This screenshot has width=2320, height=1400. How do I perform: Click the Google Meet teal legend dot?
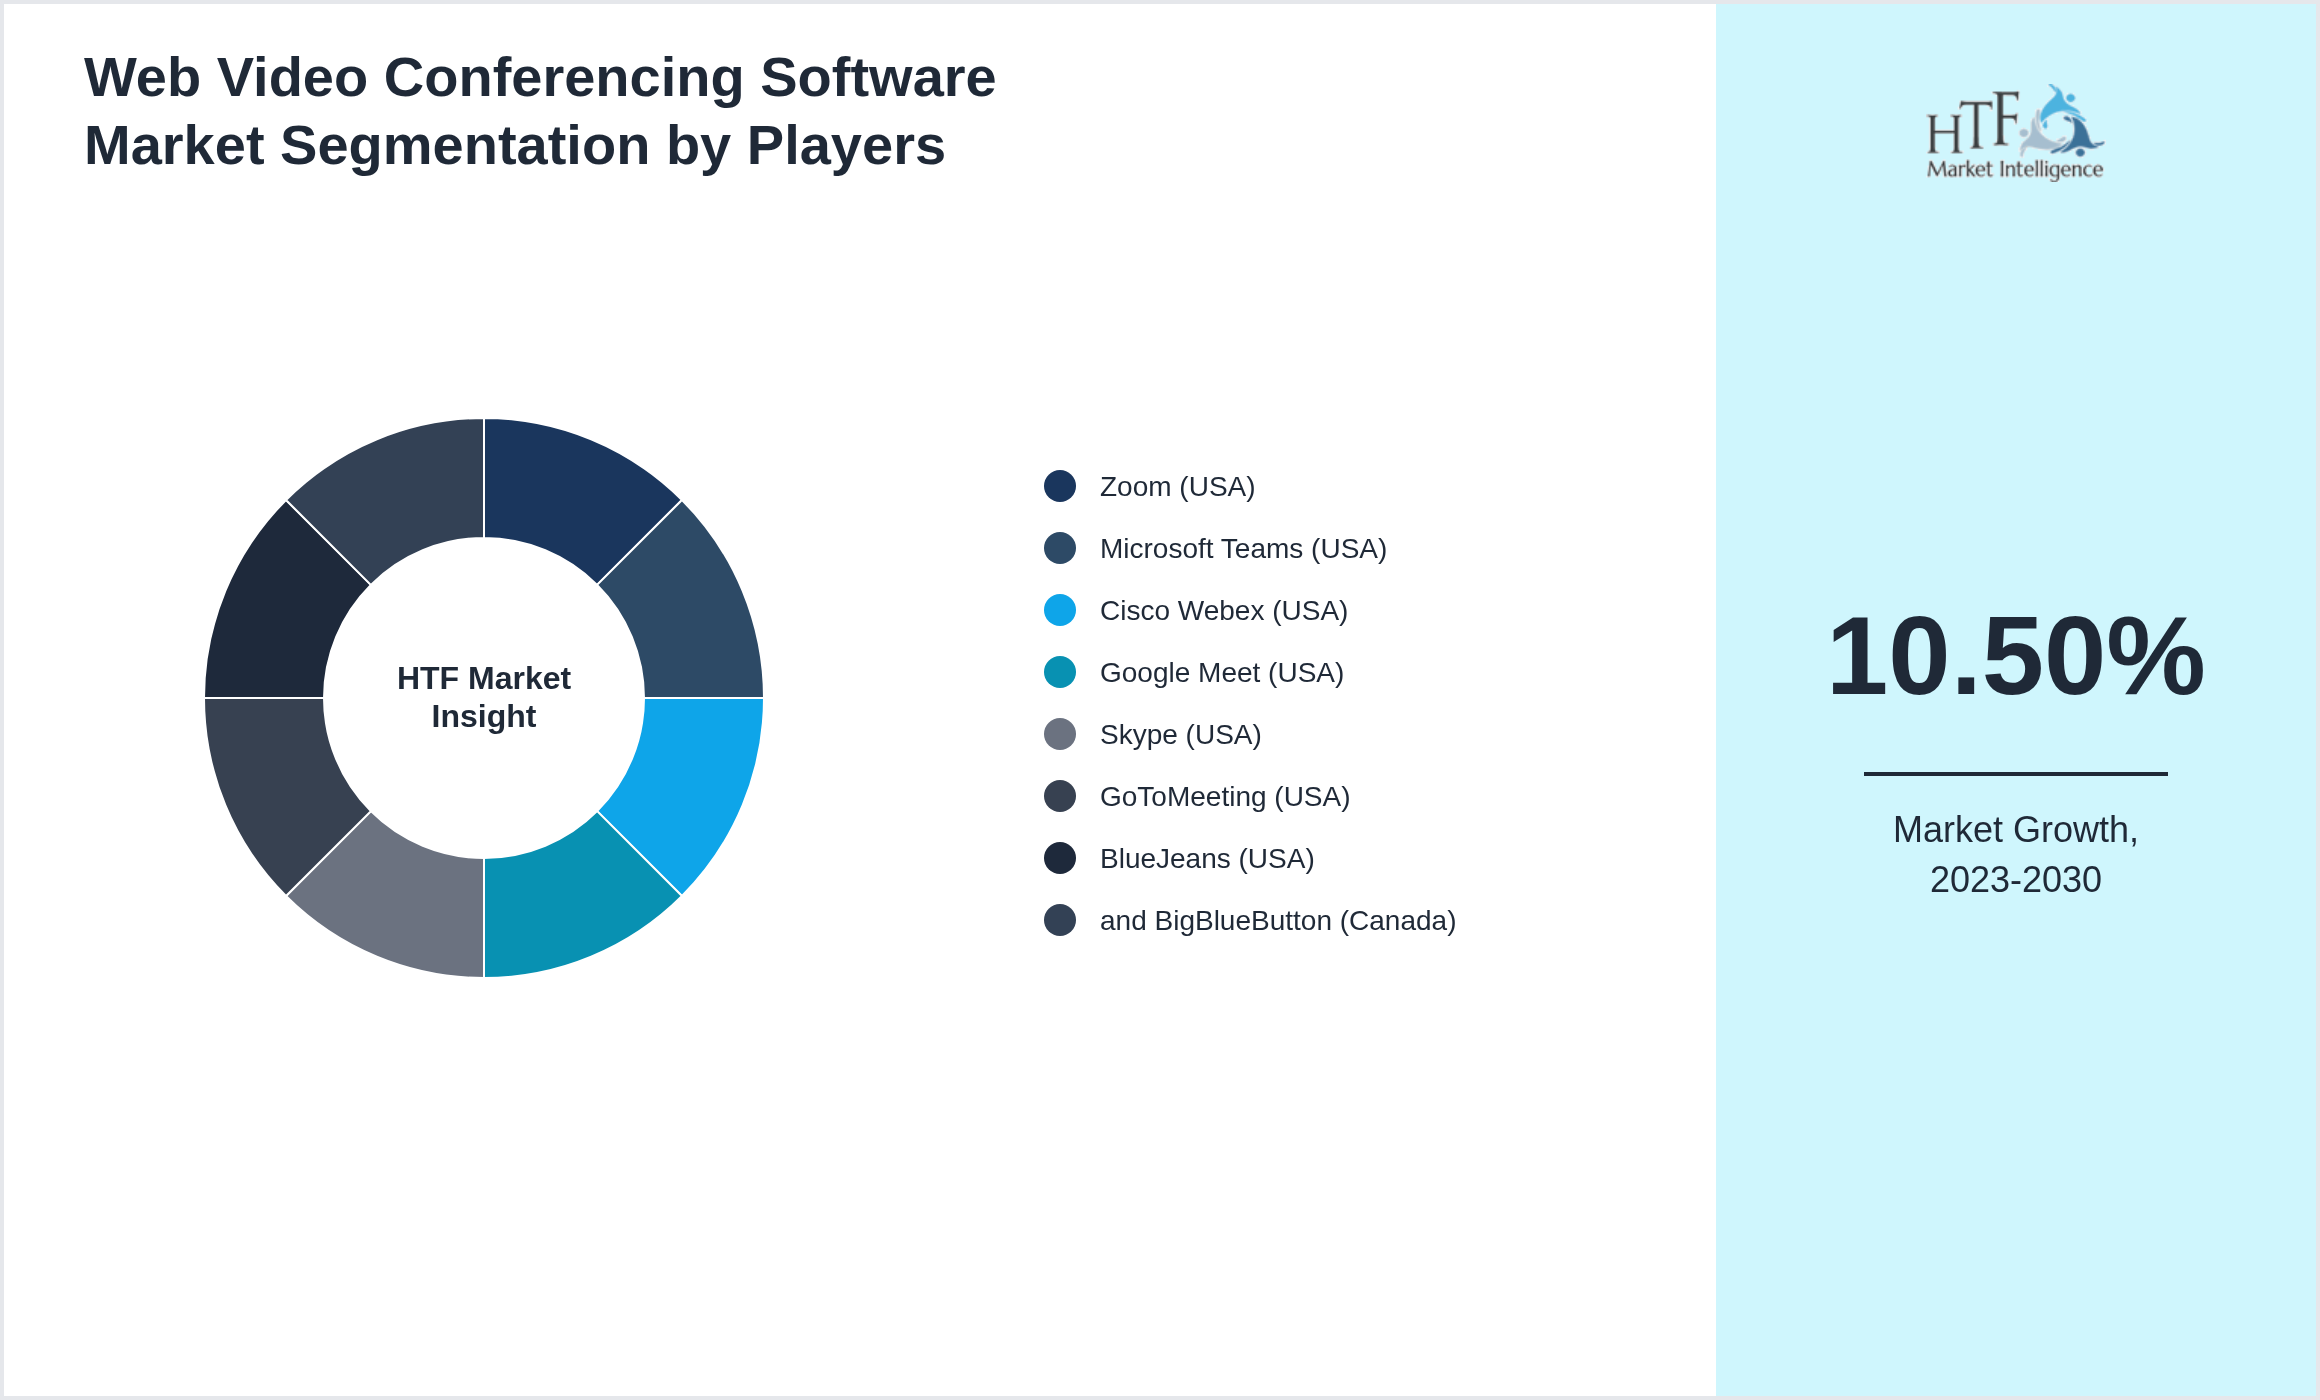click(x=1060, y=673)
